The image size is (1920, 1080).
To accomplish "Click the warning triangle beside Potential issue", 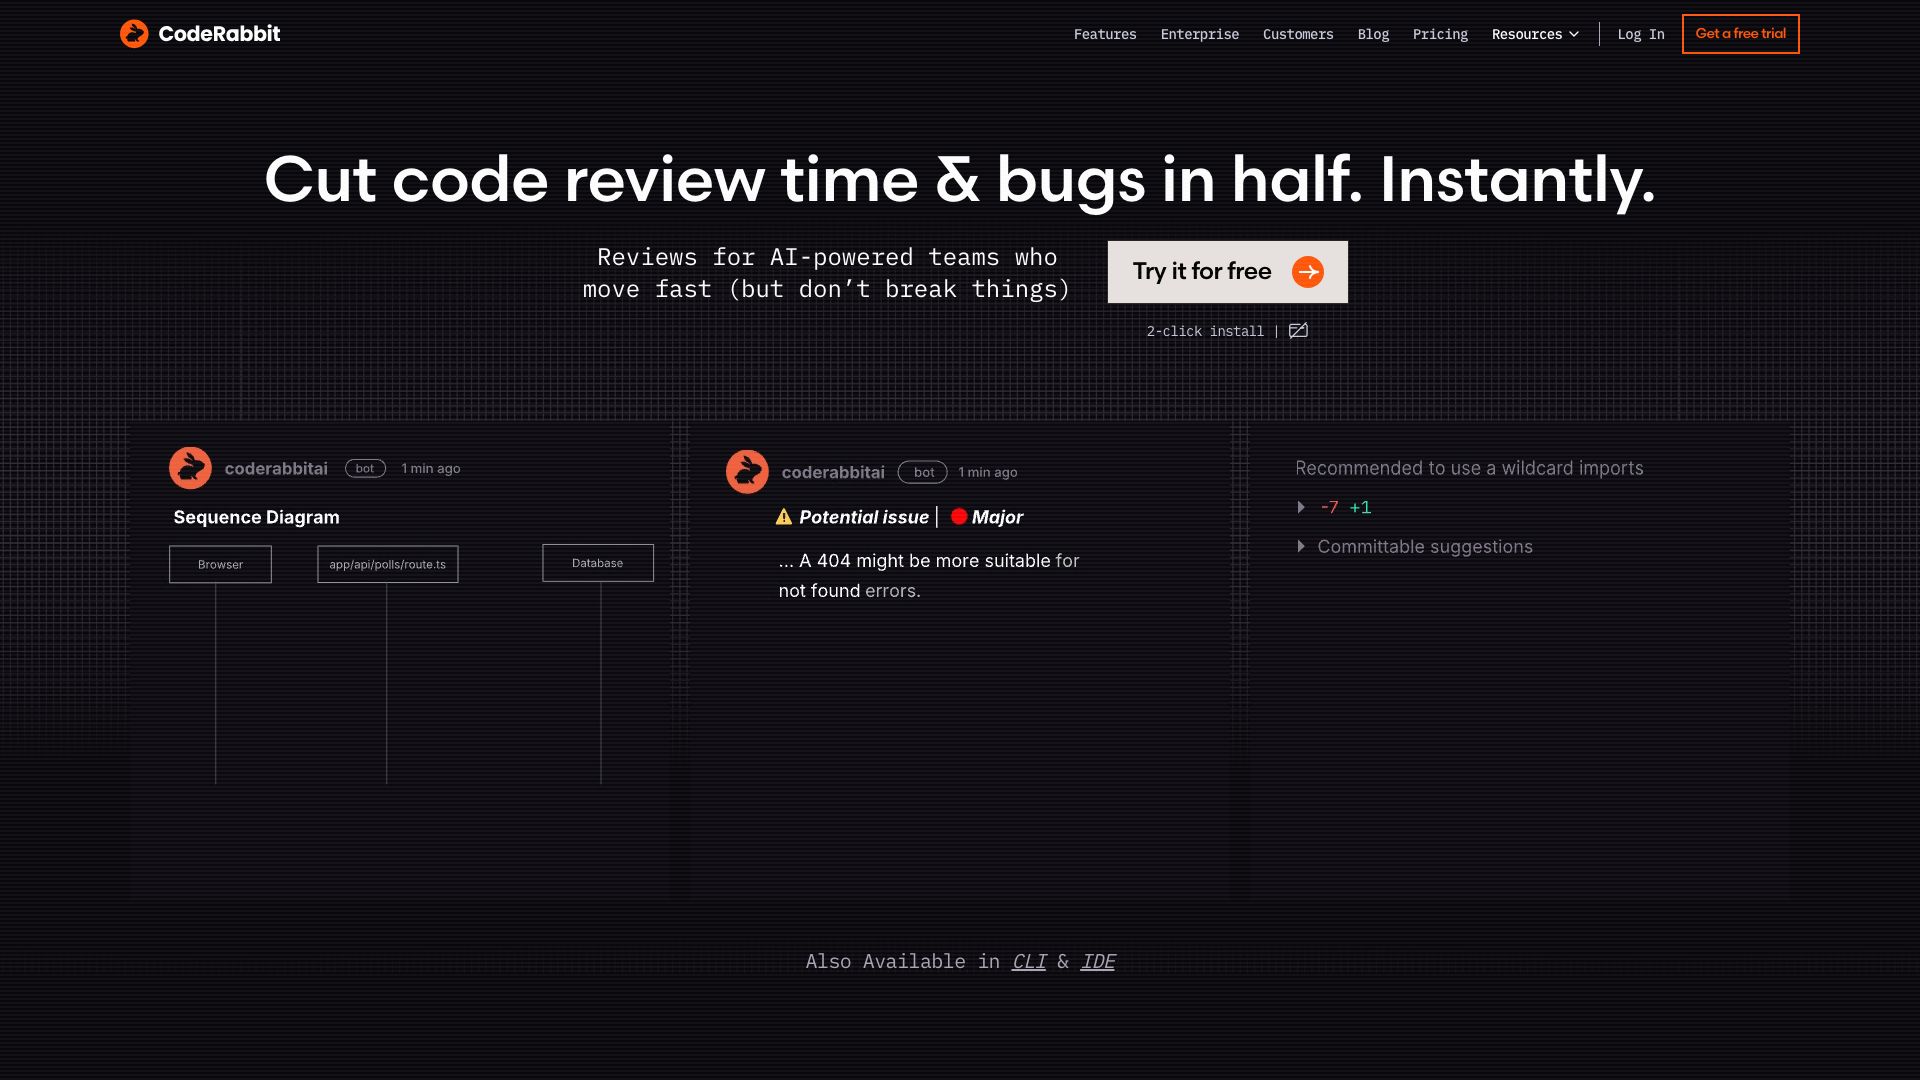I will click(x=783, y=516).
